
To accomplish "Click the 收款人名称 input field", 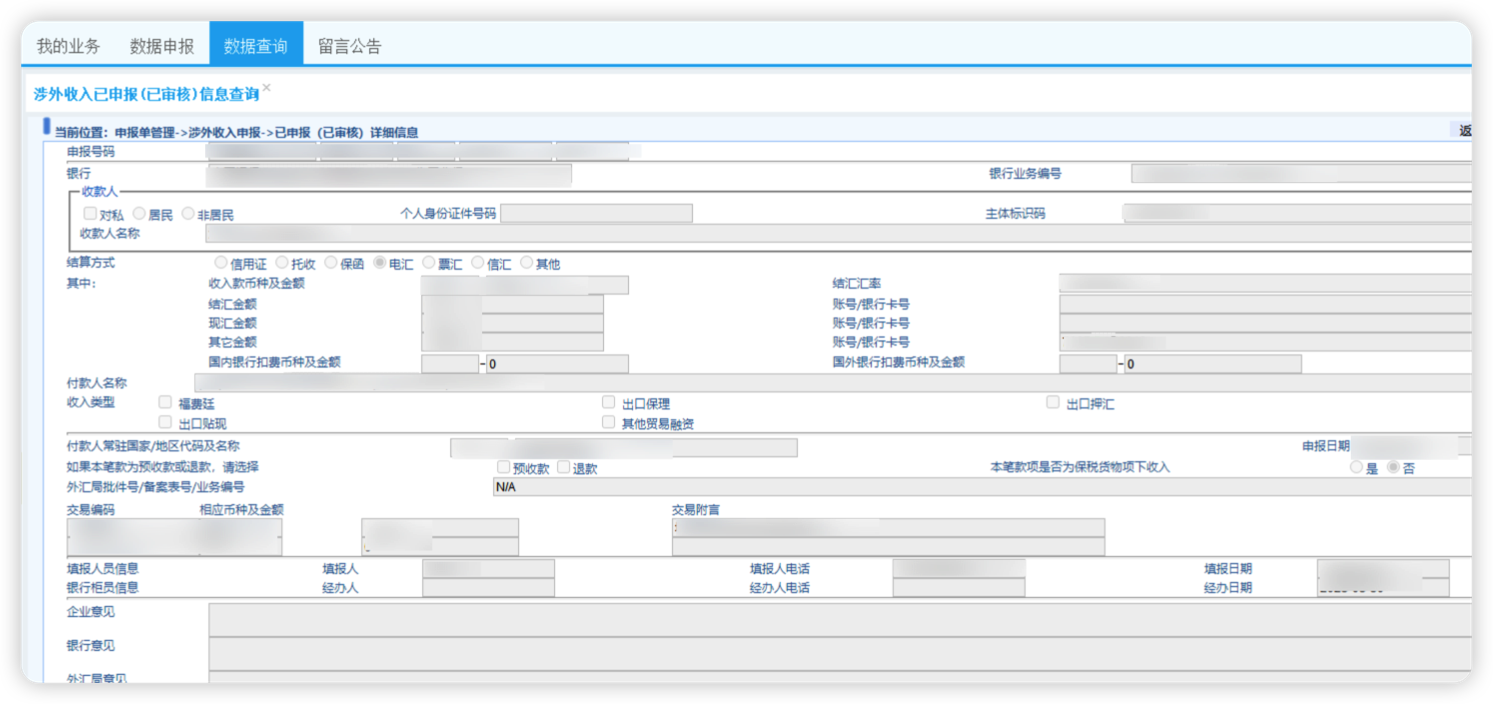I will point(838,233).
